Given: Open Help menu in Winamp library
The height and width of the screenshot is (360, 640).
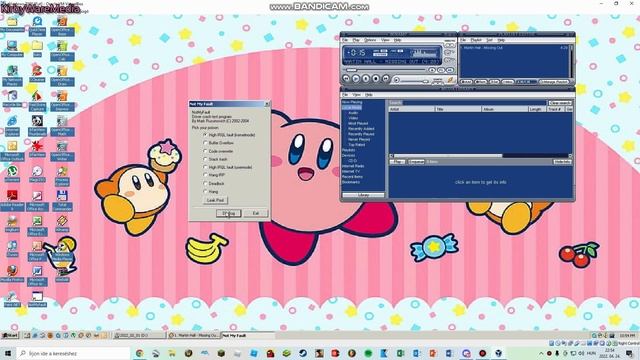Looking at the screenshot, I should pos(369,95).
